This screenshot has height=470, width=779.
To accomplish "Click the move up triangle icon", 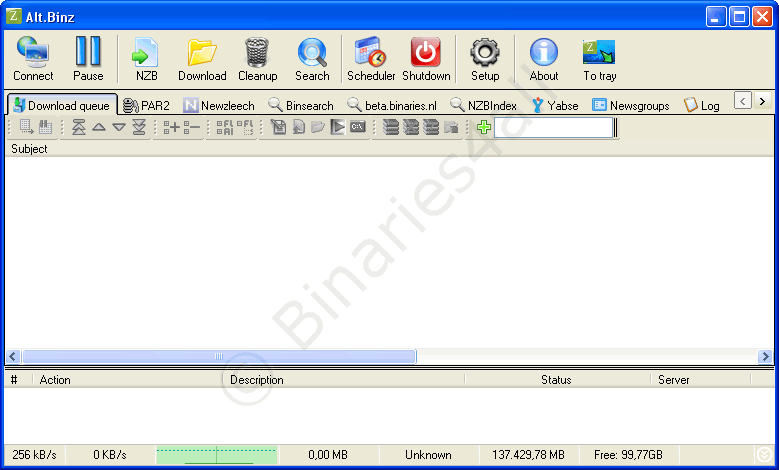I will point(99,127).
